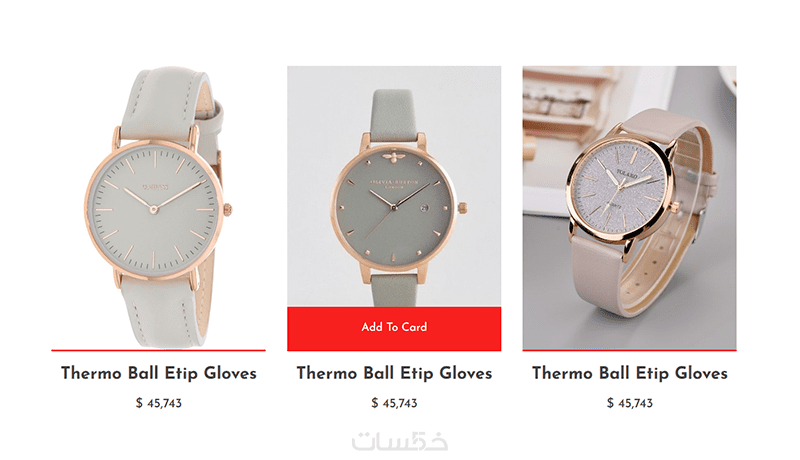Click the middle product title Thermo Ball Etip Gloves
Viewport: 800px width, 460px height.
[x=394, y=373]
